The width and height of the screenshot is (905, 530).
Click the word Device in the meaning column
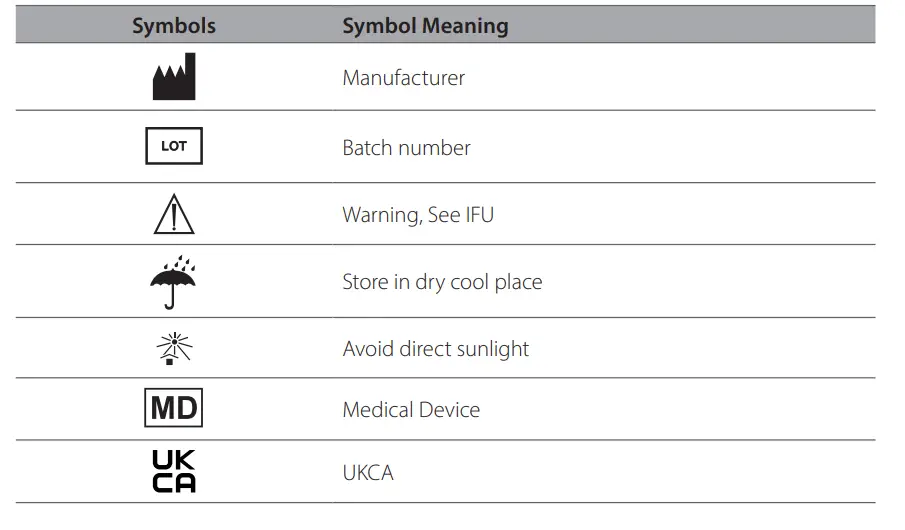pos(452,410)
